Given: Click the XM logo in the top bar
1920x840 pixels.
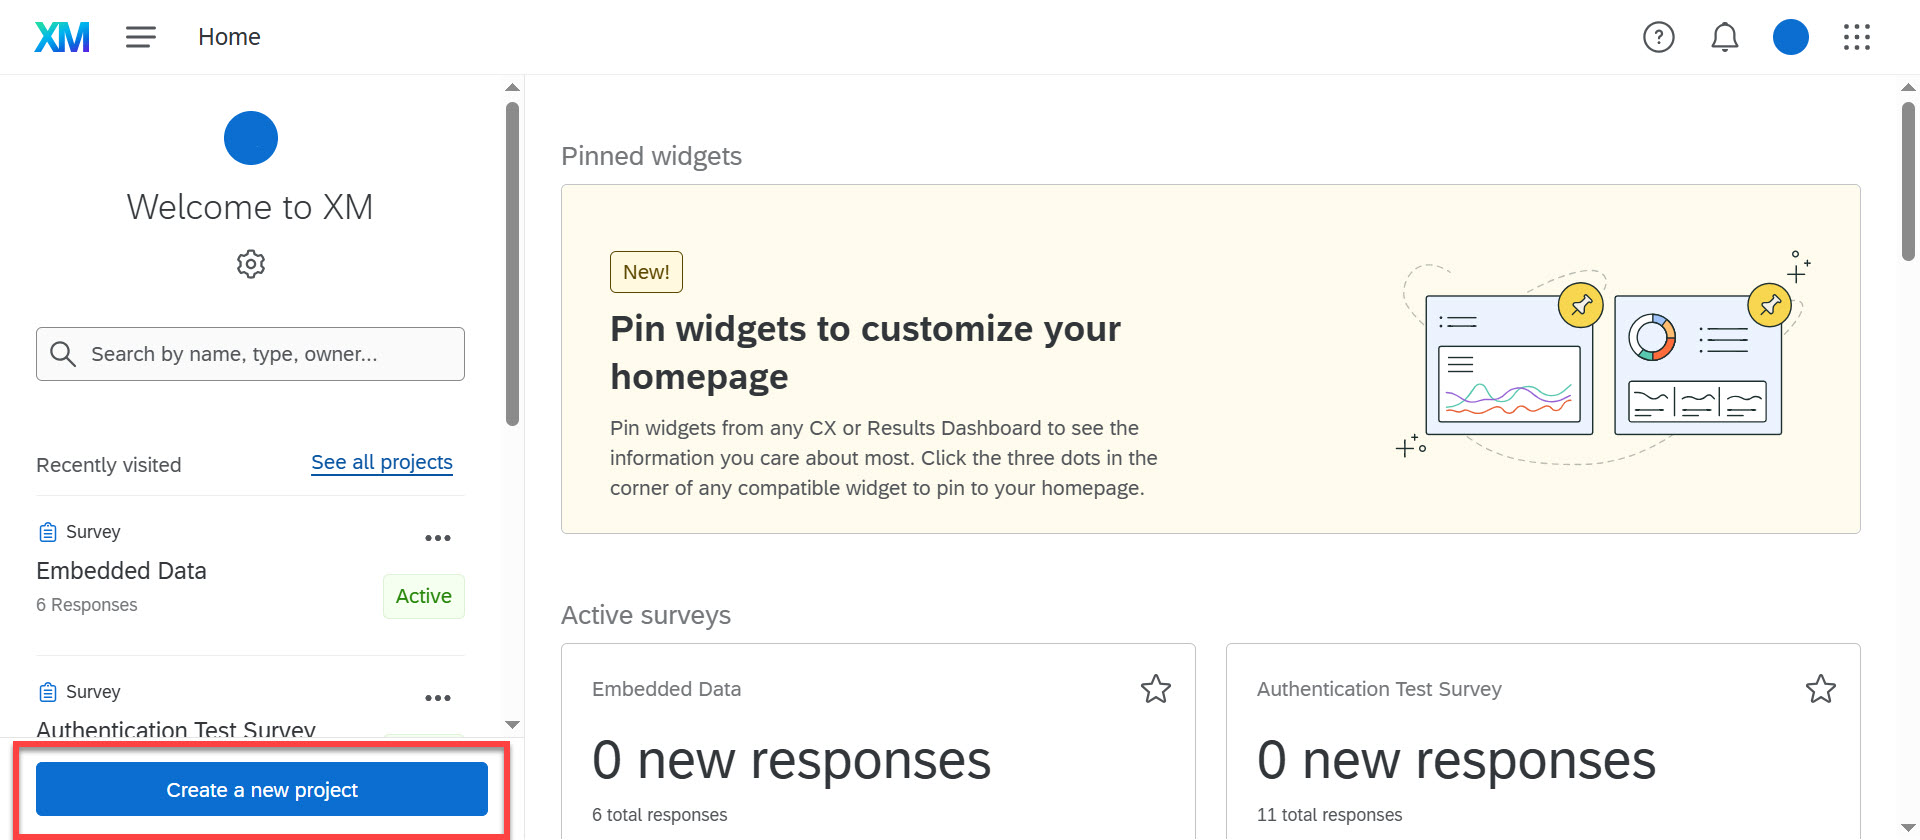Looking at the screenshot, I should pyautogui.click(x=61, y=36).
